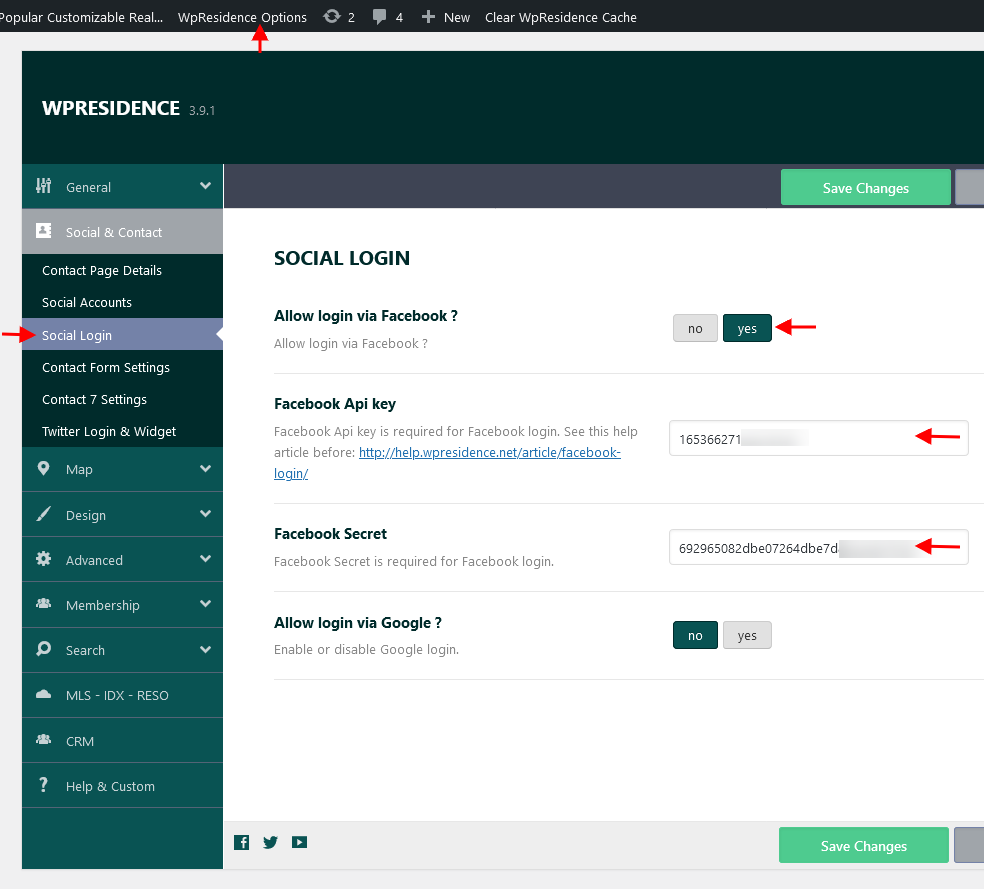
Task: Open WpResidence Options in admin bar
Action: coord(242,17)
